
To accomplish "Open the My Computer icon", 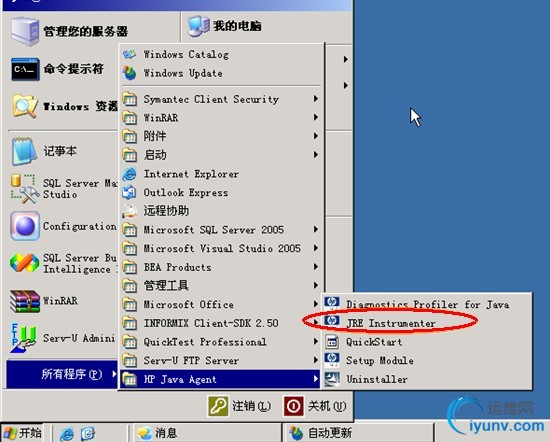I will click(x=199, y=26).
